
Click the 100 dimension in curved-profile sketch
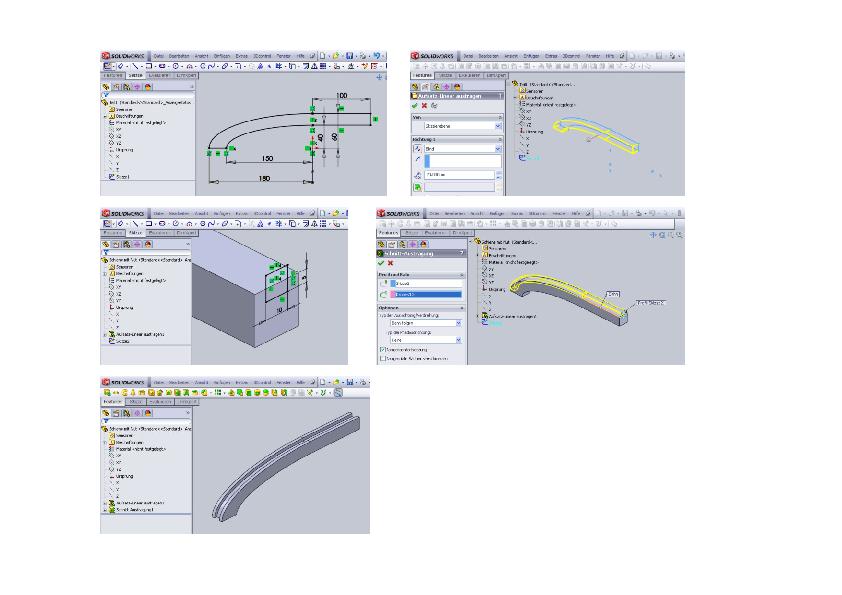(x=342, y=96)
